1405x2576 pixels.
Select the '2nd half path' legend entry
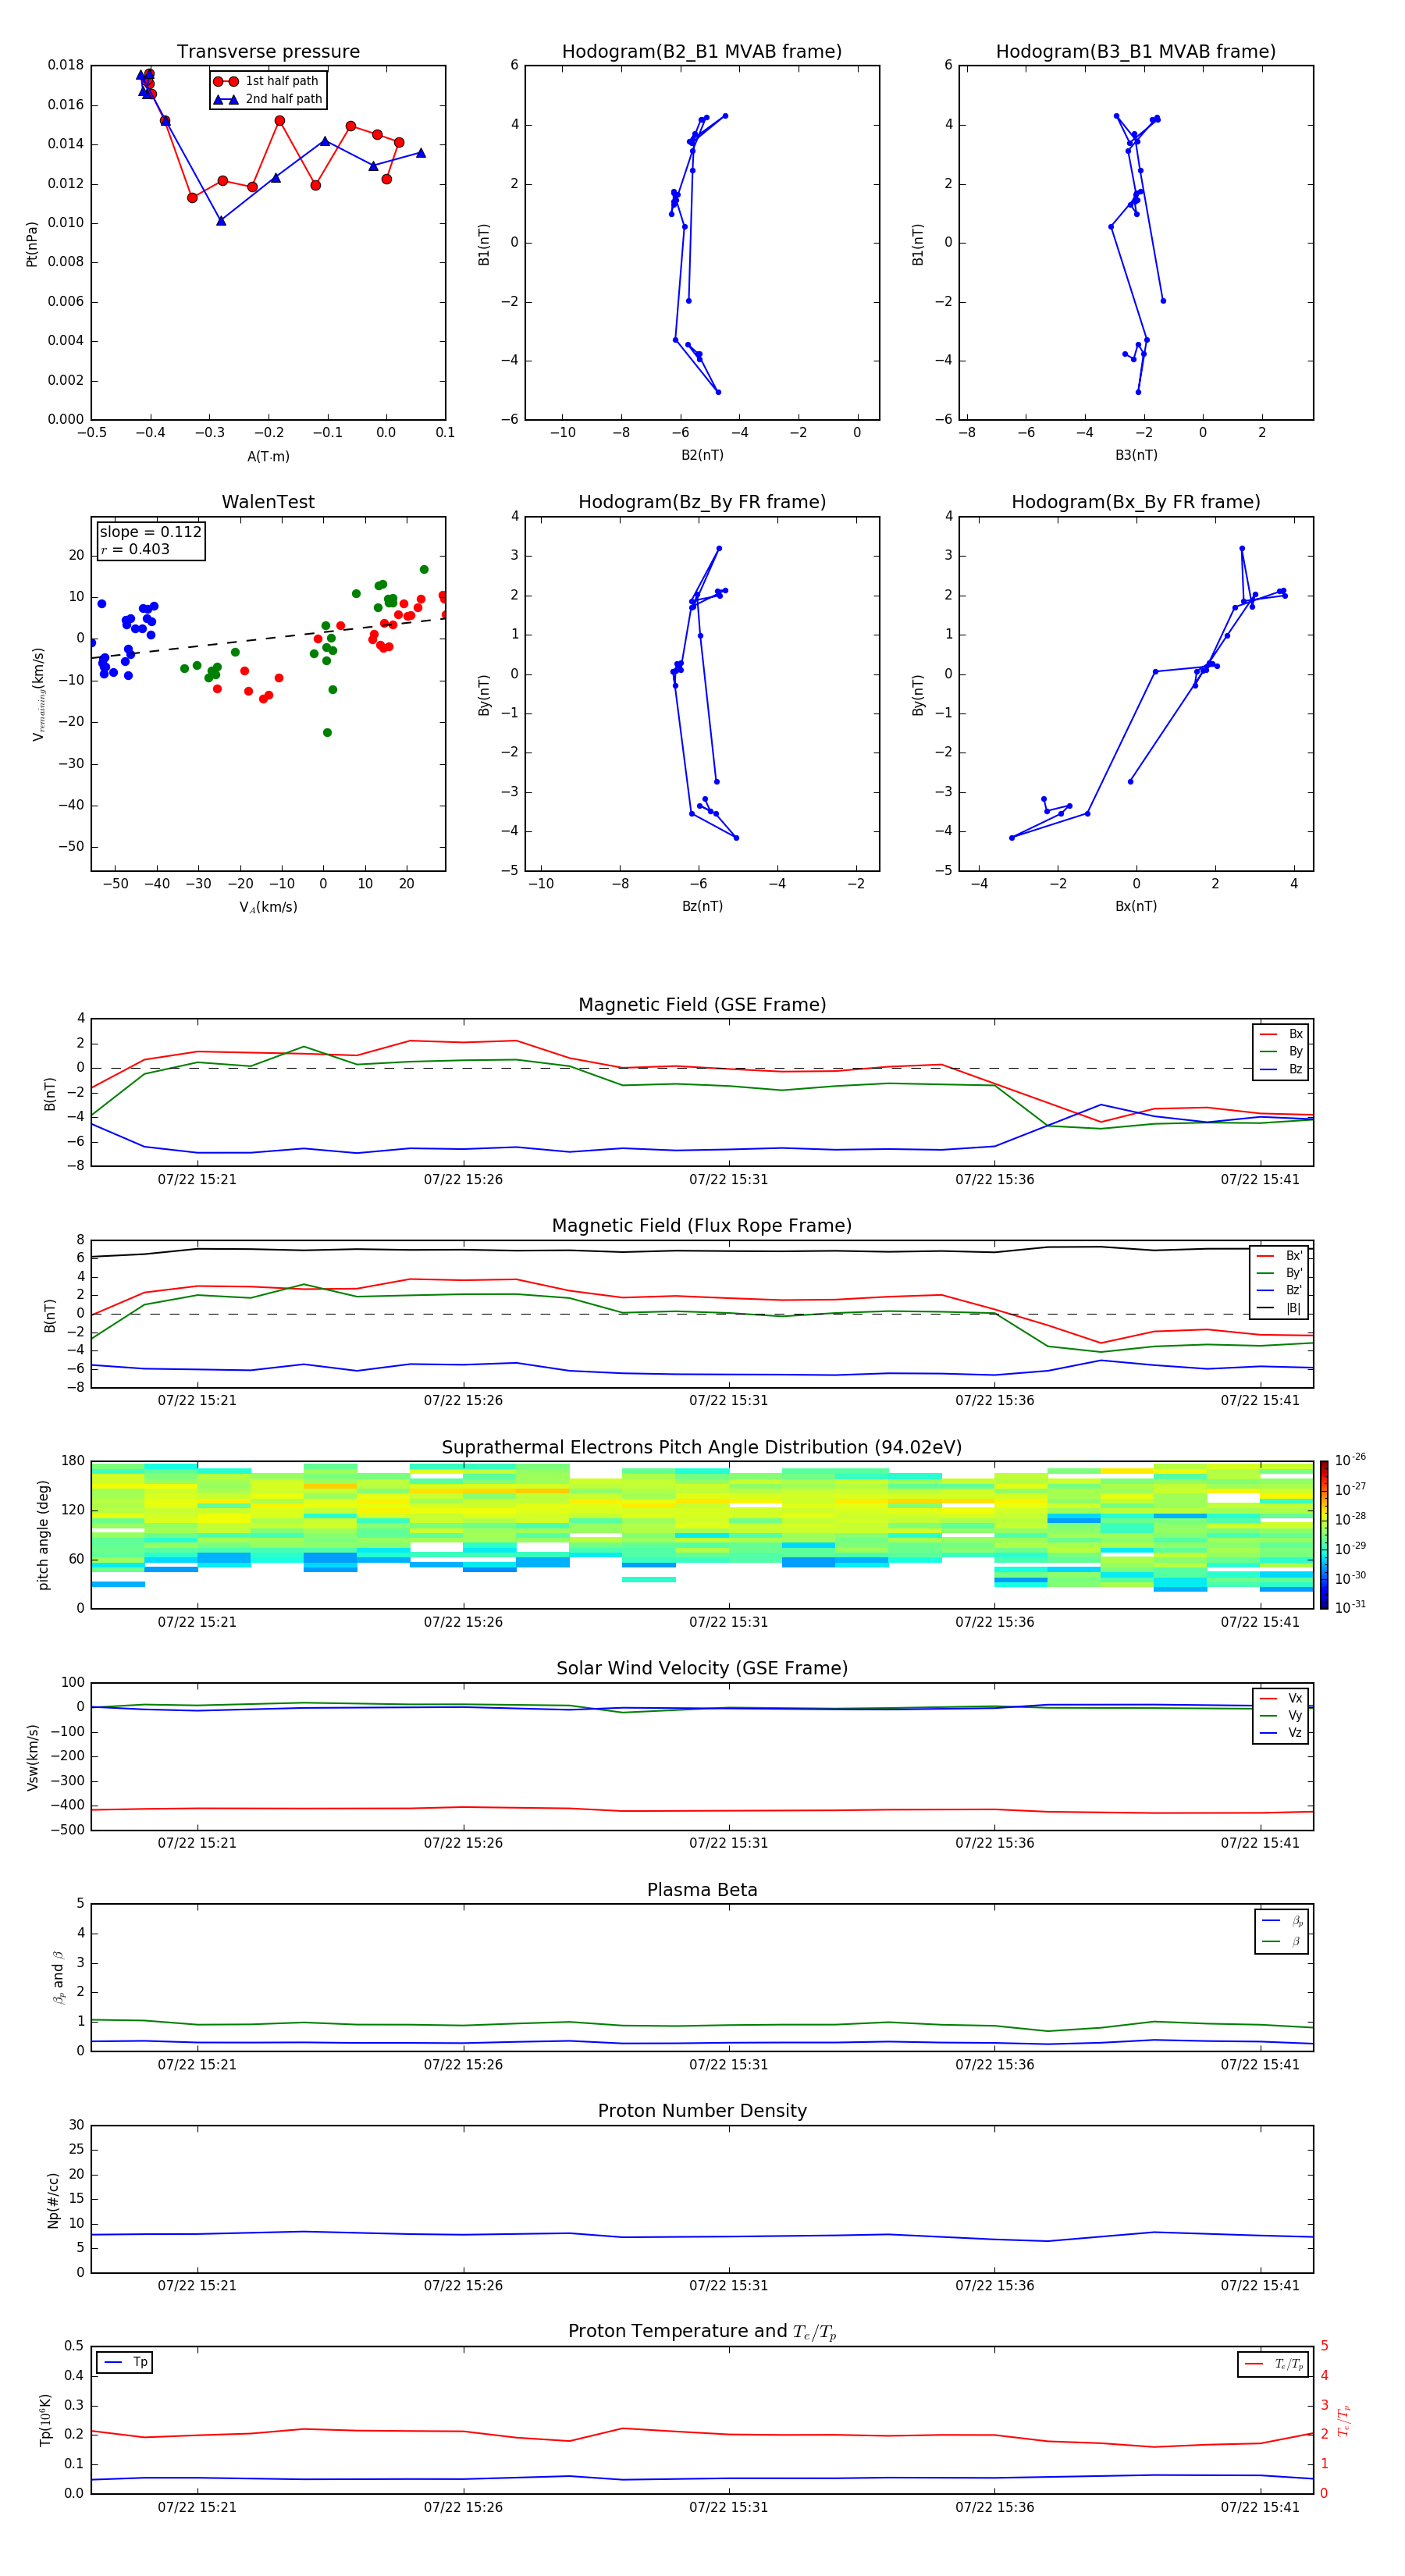[x=268, y=99]
